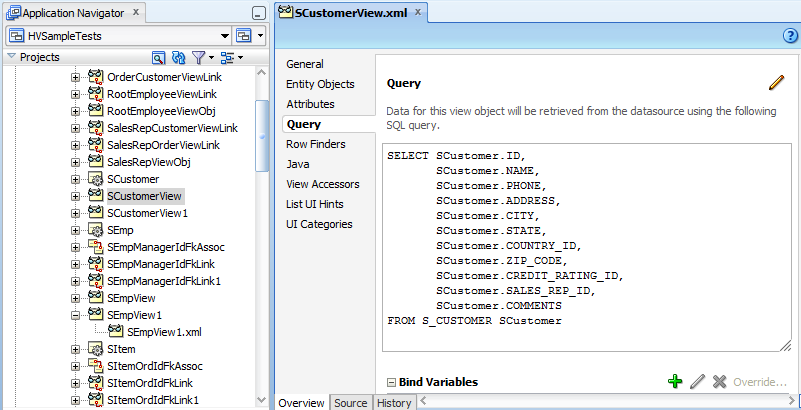
Task: Close the Application Navigator tab
Action: tap(136, 12)
